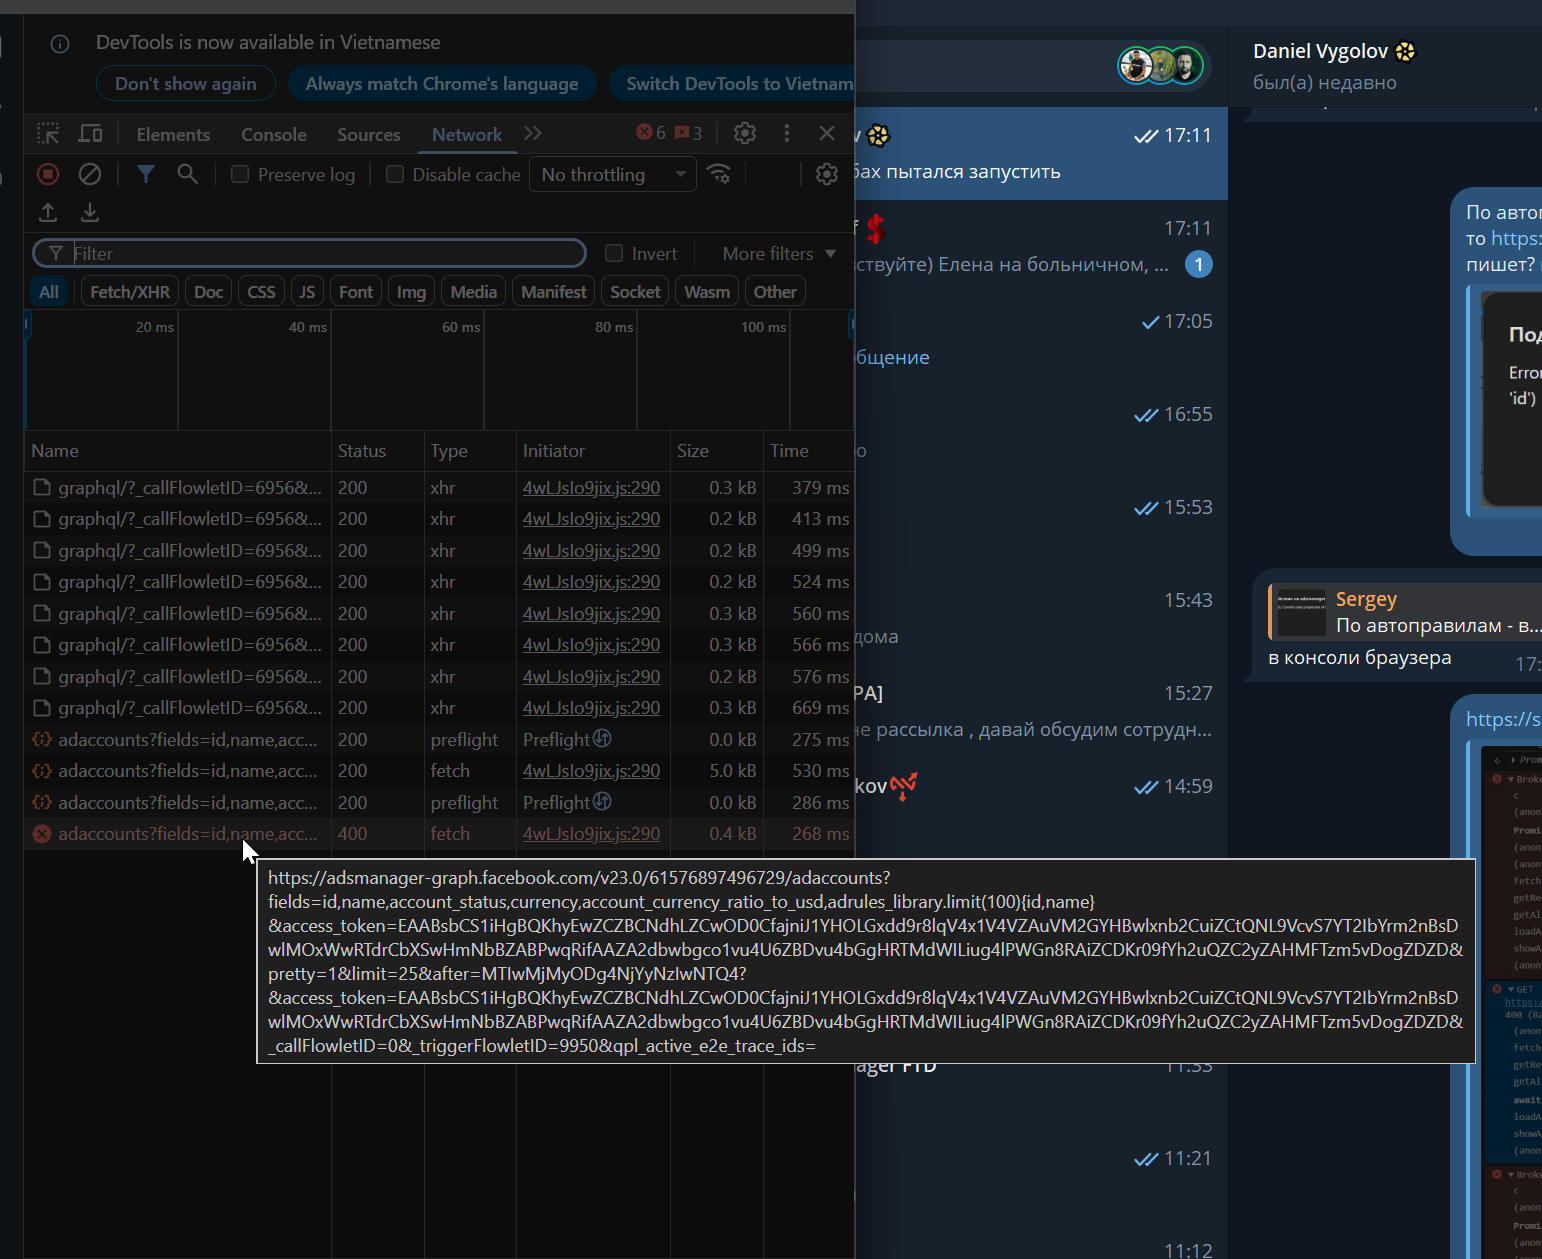The width and height of the screenshot is (1542, 1259).
Task: Open Telegram chat with 17:05 timestamp
Action: point(1041,339)
